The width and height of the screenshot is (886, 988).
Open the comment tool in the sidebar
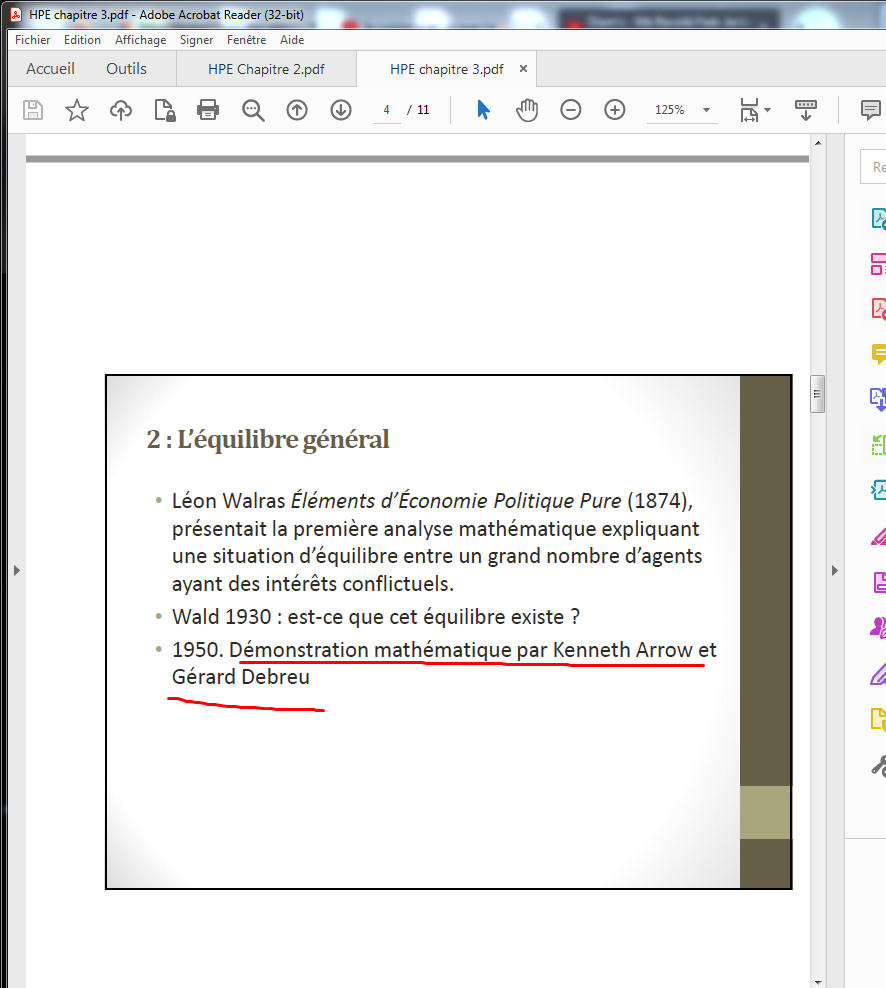pos(878,354)
